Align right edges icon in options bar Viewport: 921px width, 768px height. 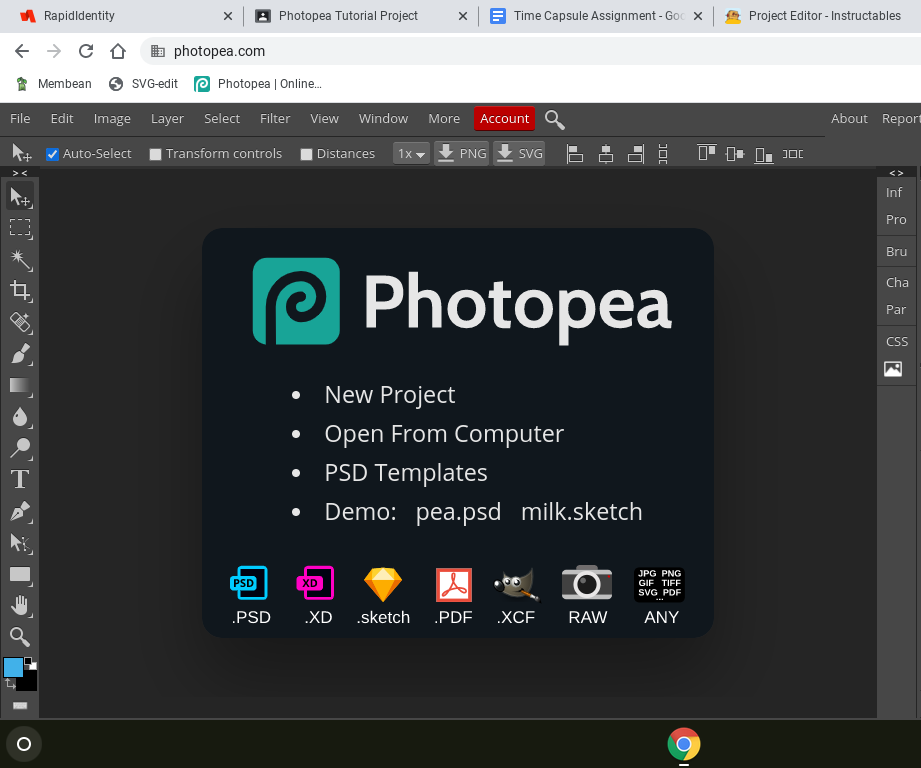[x=636, y=154]
